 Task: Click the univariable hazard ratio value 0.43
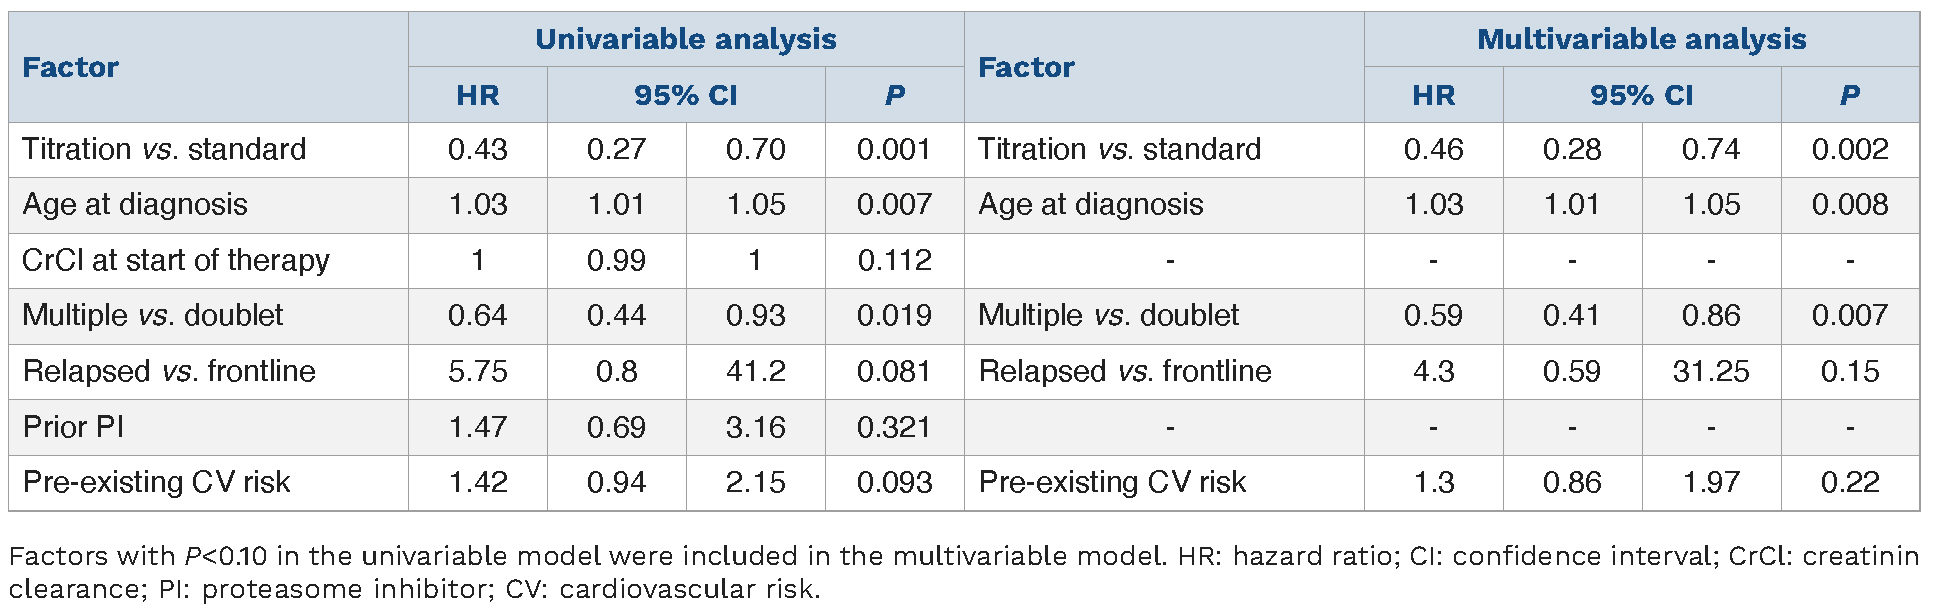[x=477, y=150]
